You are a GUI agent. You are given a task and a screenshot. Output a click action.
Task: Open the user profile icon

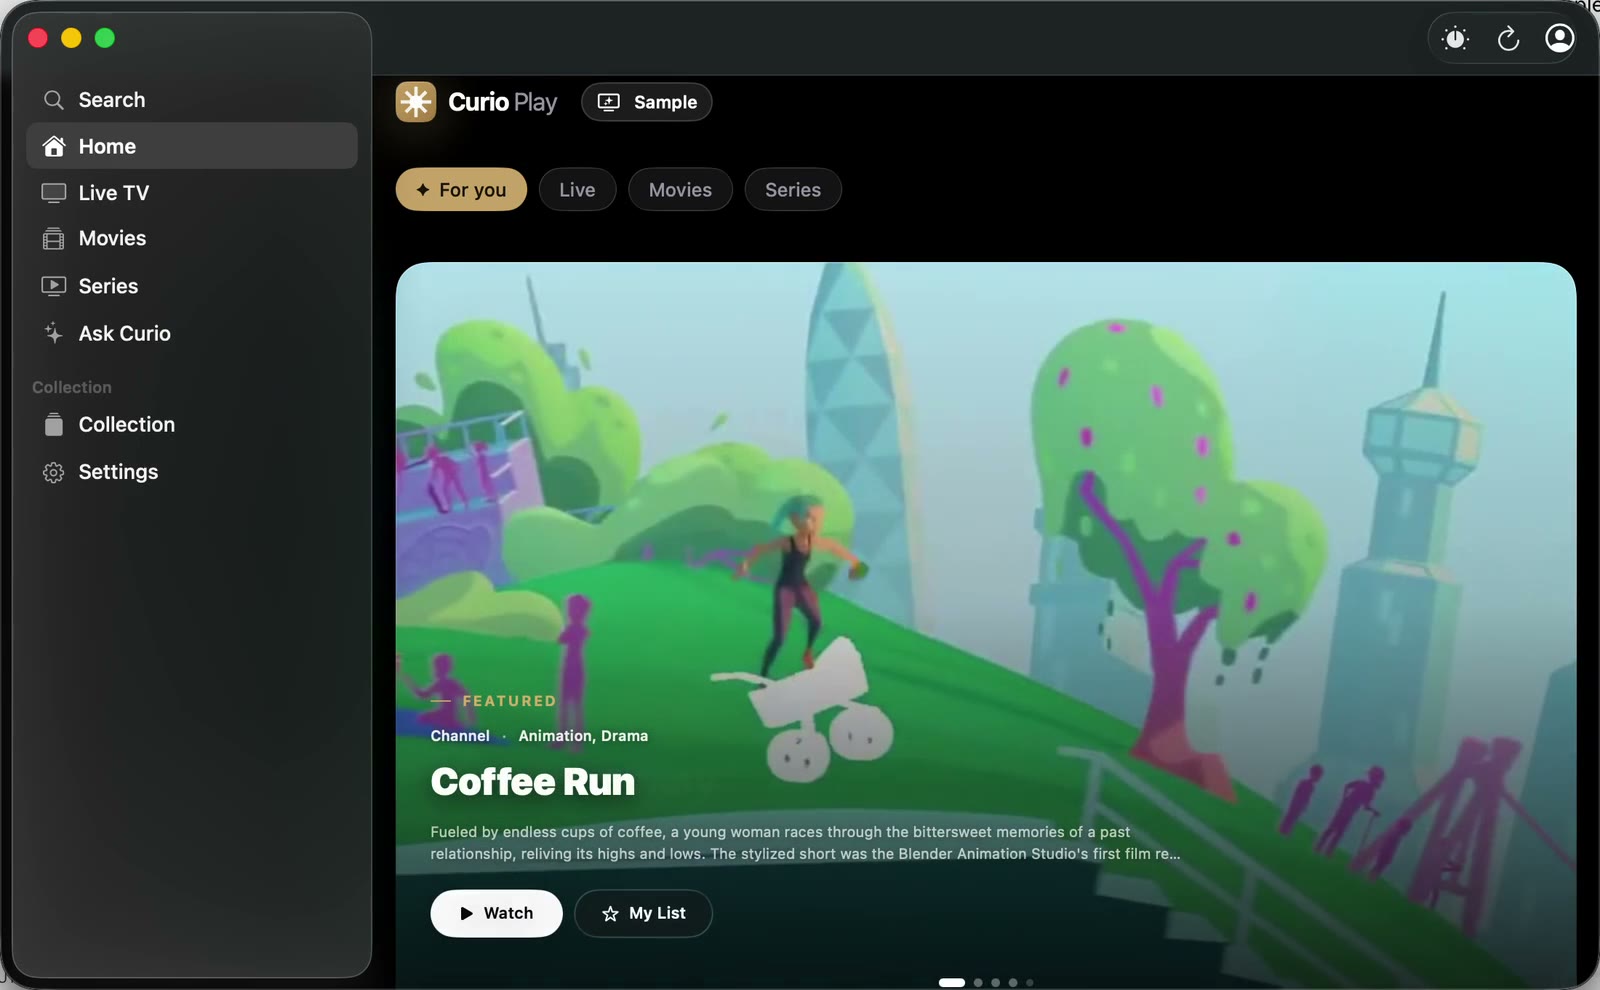click(1560, 38)
